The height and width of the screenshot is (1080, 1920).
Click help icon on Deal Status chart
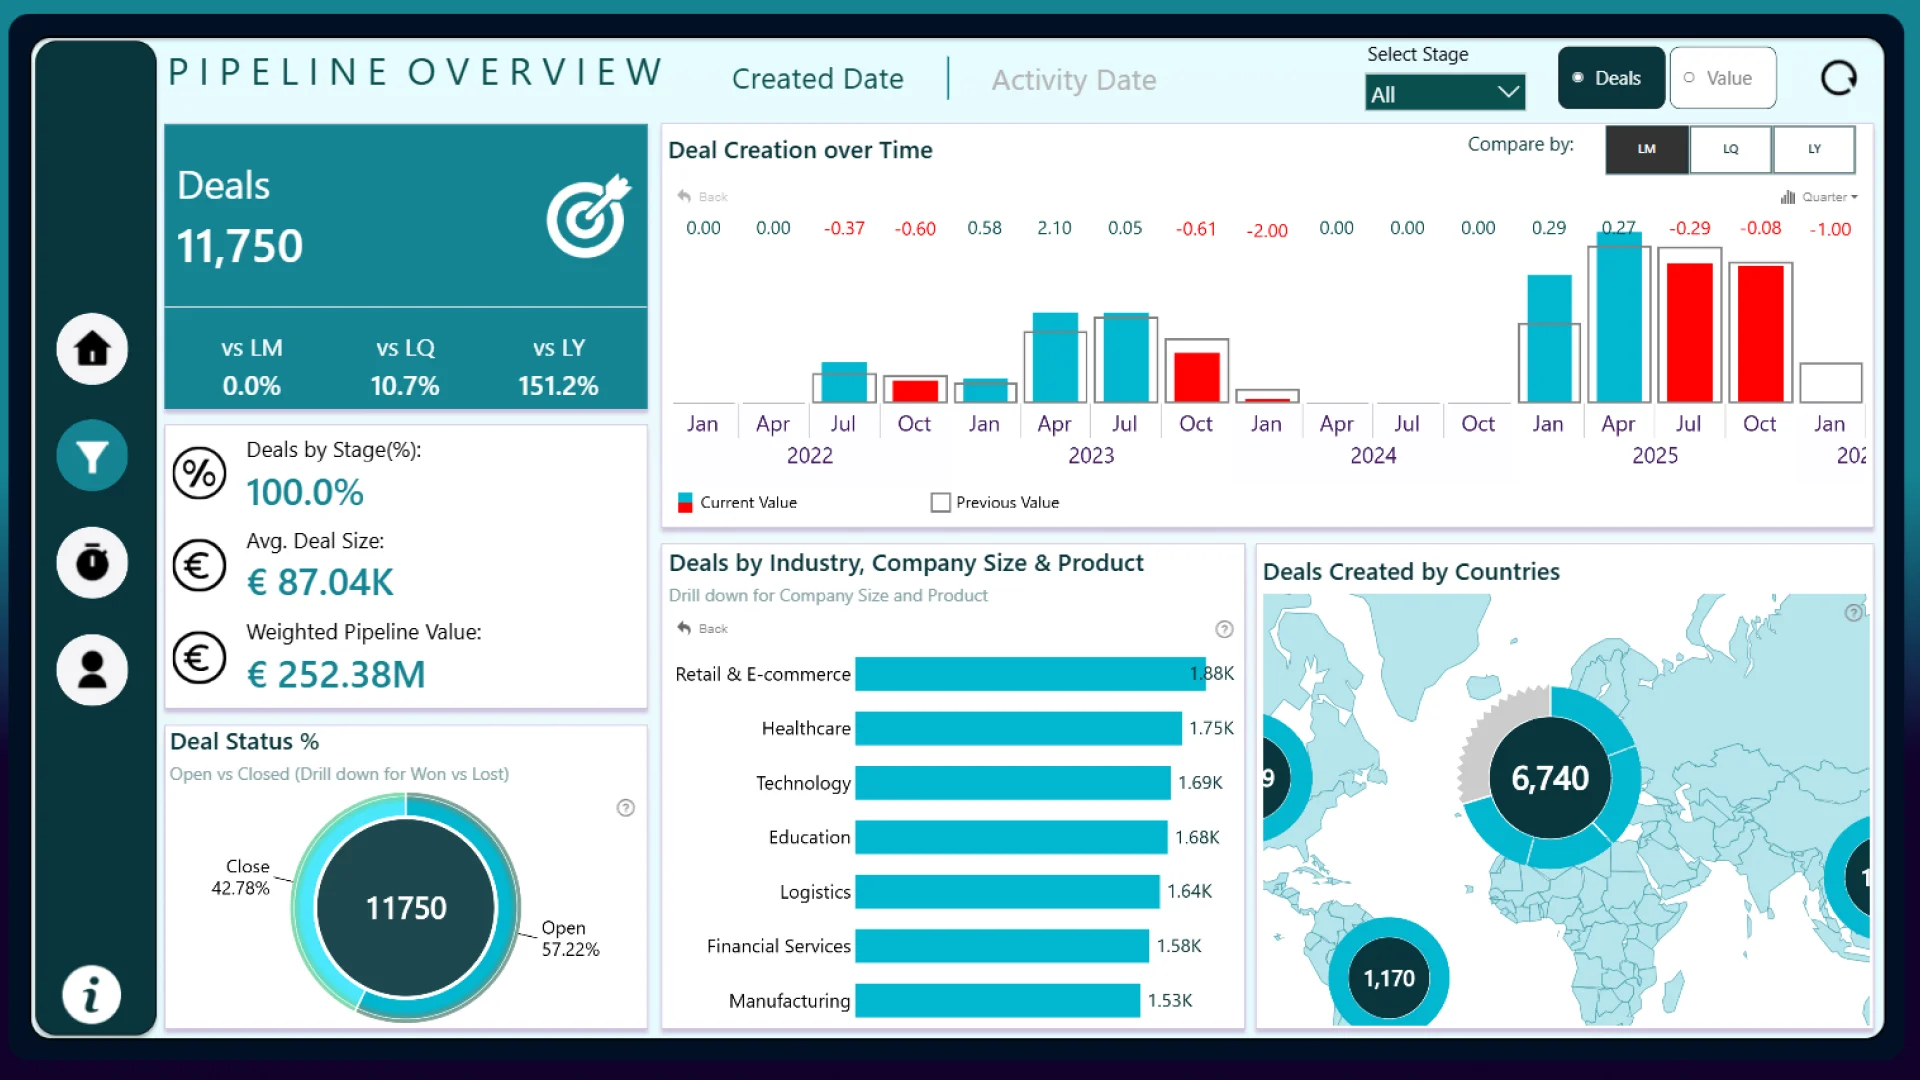click(626, 808)
